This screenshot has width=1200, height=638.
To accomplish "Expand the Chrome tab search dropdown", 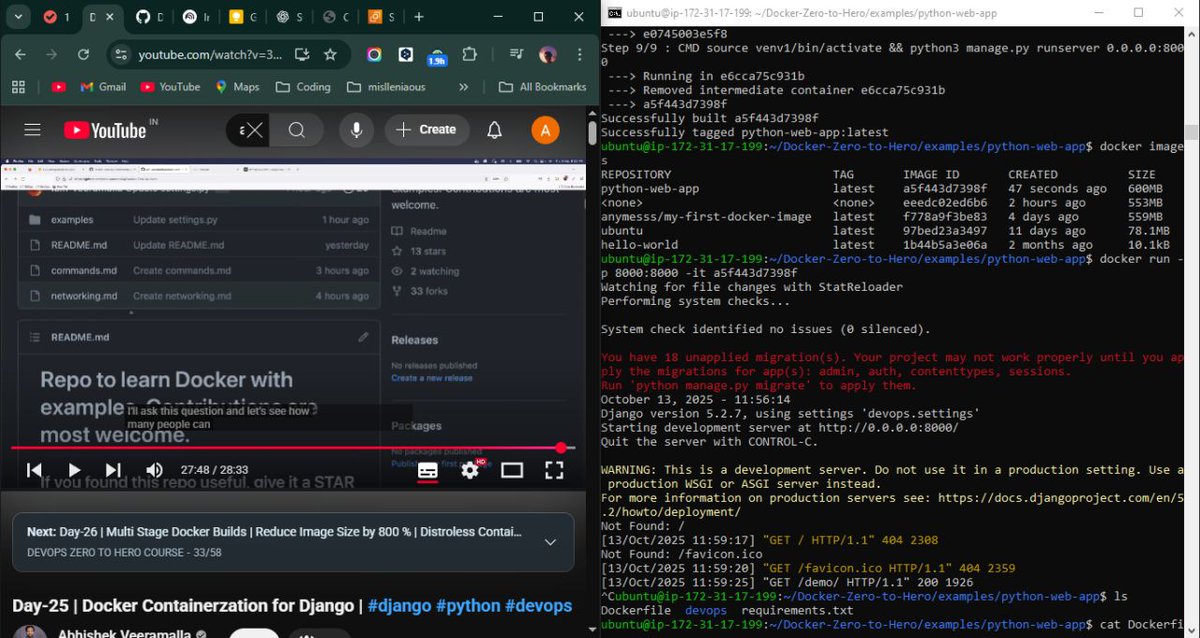I will point(19,17).
